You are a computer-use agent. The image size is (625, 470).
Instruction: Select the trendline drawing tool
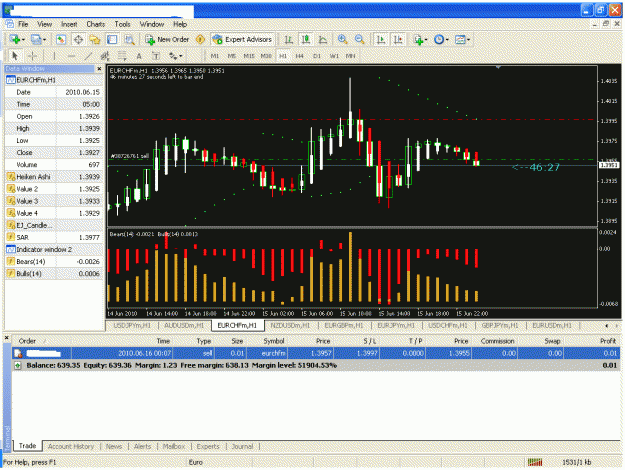coord(88,56)
